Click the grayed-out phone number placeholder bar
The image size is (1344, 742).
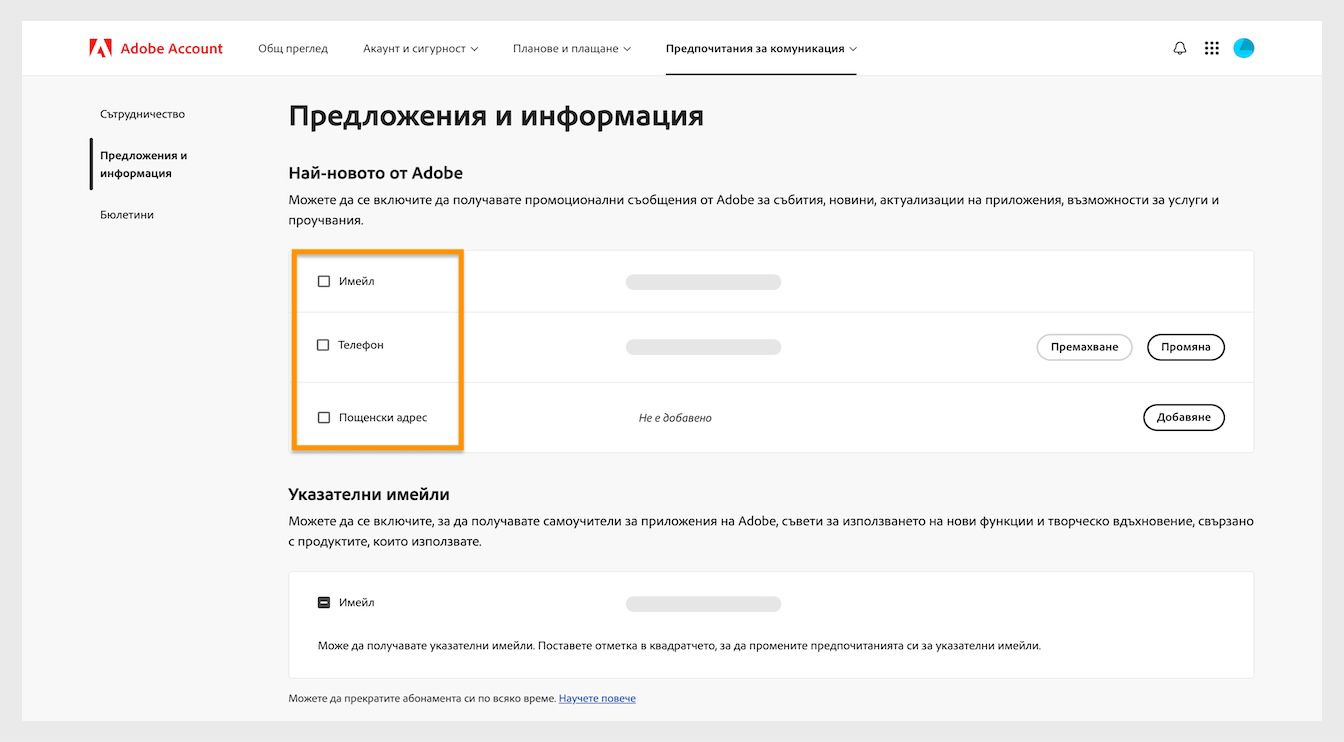703,346
